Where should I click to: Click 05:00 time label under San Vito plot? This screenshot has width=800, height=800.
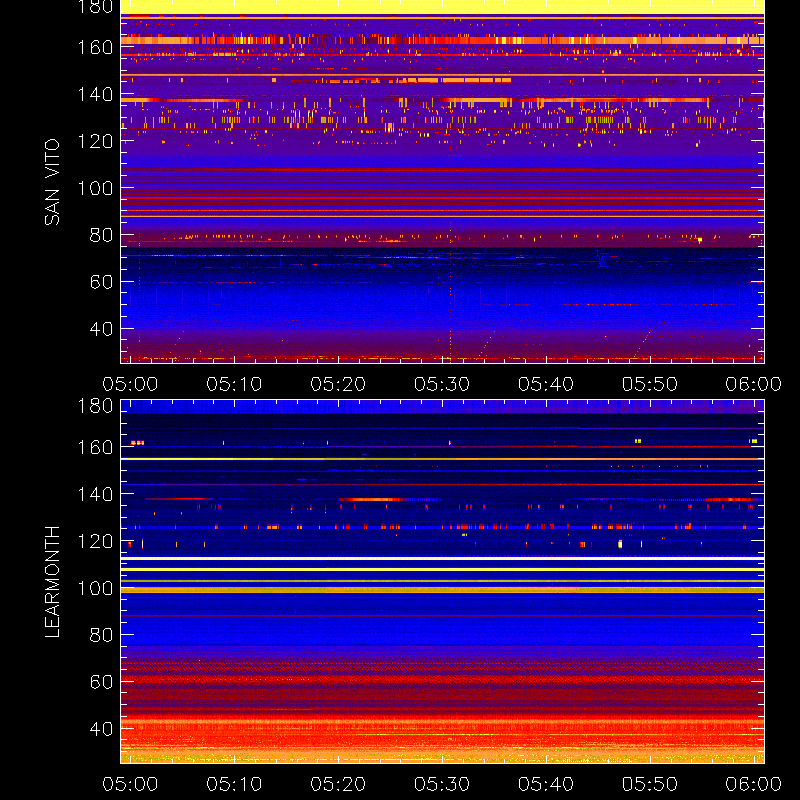[130, 384]
